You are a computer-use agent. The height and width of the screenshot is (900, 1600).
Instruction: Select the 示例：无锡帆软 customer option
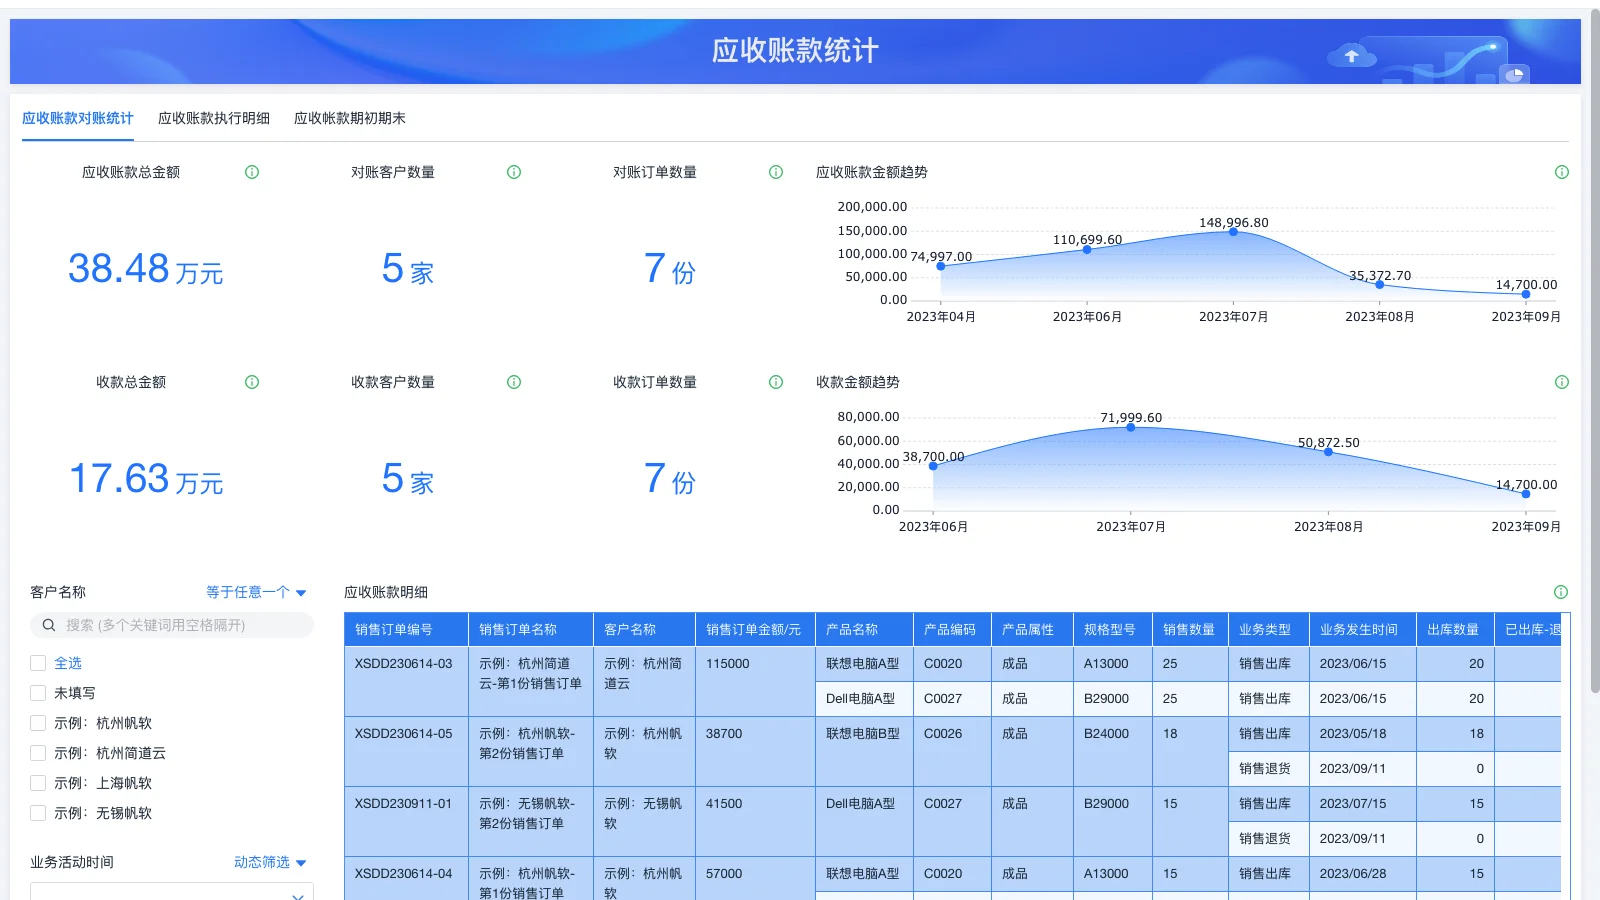(x=37, y=813)
